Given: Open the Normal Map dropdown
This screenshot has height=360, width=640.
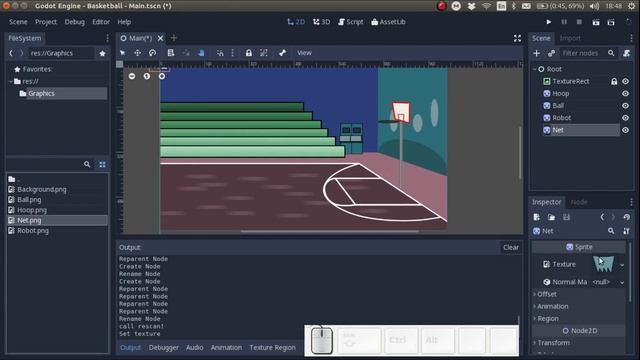Looking at the screenshot, I should tap(622, 282).
